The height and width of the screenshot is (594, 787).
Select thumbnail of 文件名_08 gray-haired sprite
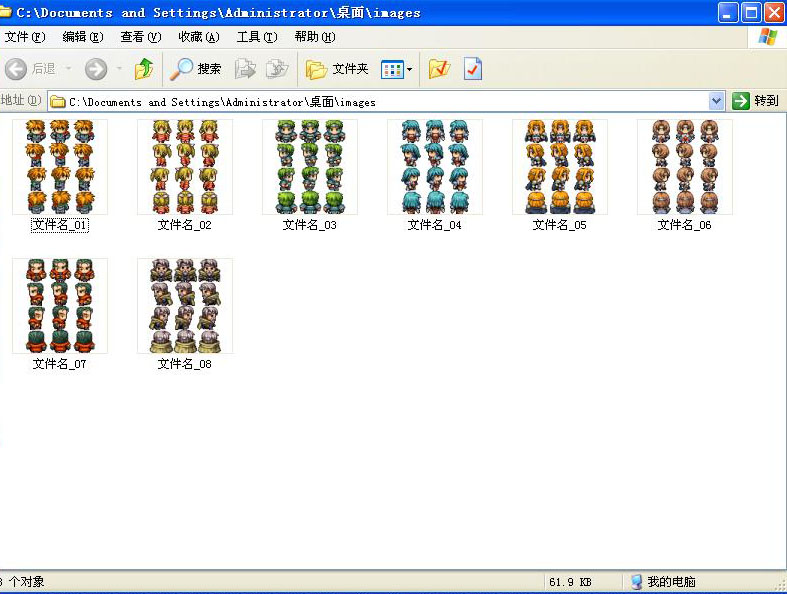point(185,306)
